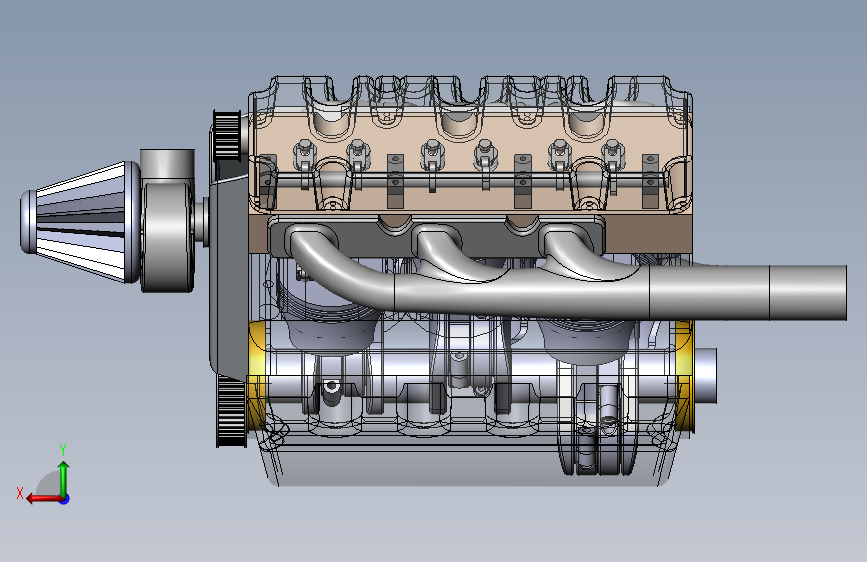The image size is (867, 562).
Task: Select the crankshaft stub protruding on the right
Action: tap(706, 376)
